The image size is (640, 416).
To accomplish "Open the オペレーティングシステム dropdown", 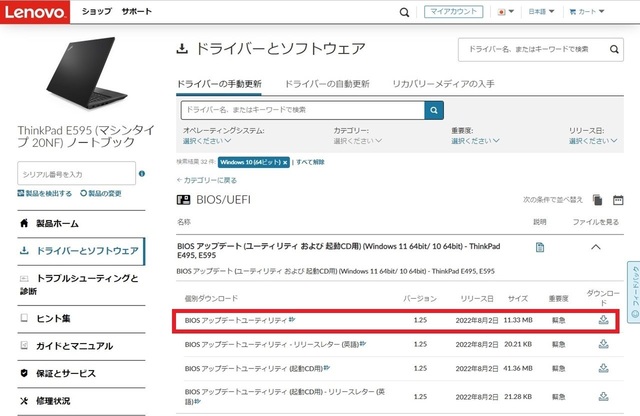I will [x=207, y=141].
